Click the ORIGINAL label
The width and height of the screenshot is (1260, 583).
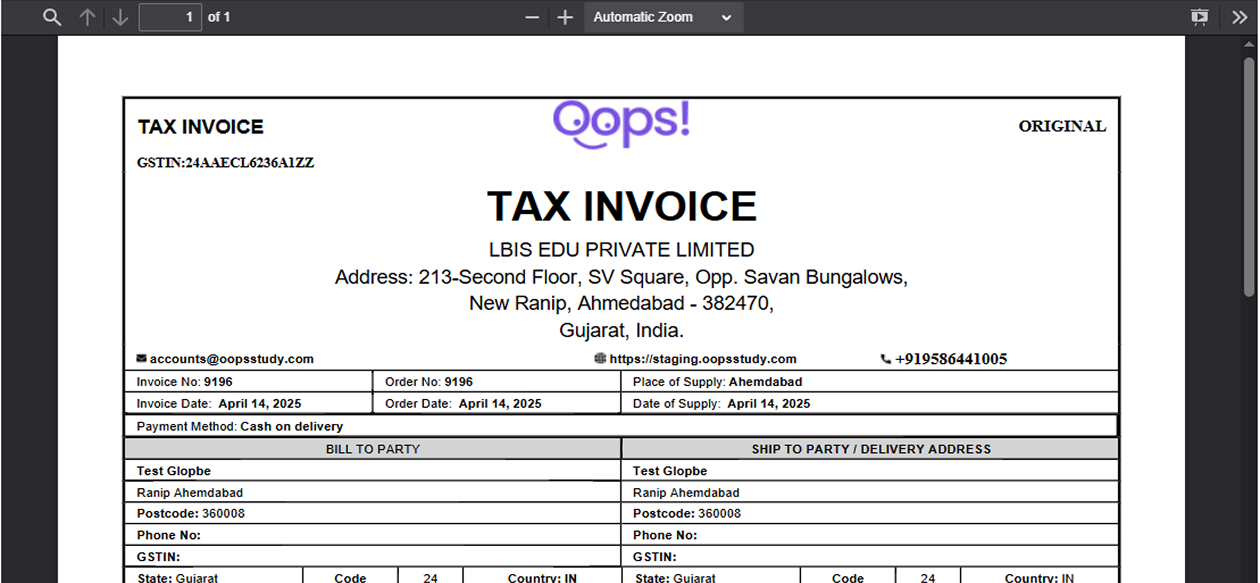[x=1062, y=126]
